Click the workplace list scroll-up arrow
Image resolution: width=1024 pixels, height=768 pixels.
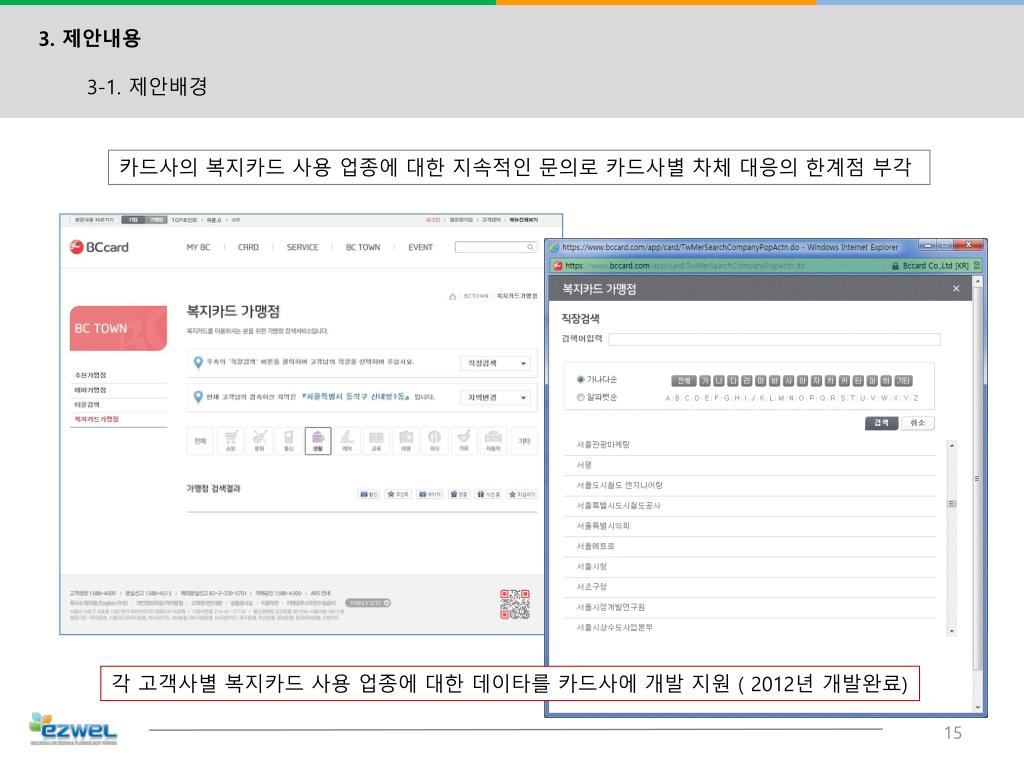click(x=952, y=445)
